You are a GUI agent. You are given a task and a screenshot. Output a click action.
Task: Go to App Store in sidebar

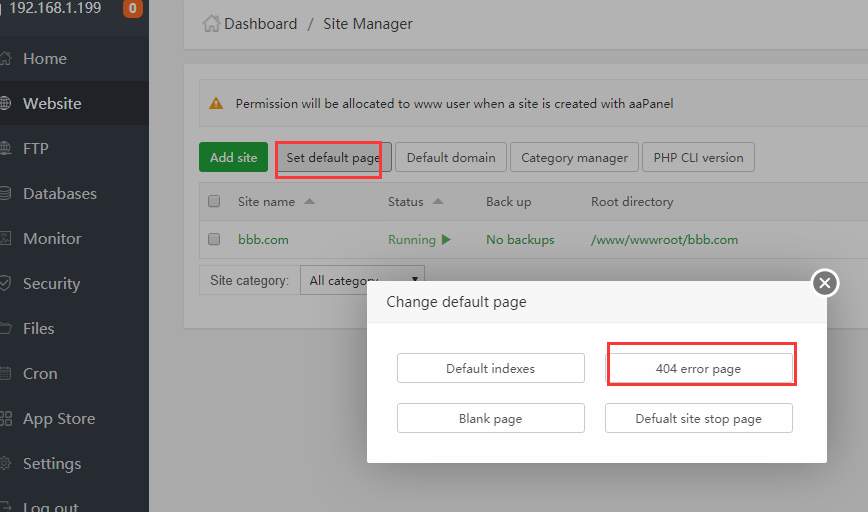coord(59,419)
